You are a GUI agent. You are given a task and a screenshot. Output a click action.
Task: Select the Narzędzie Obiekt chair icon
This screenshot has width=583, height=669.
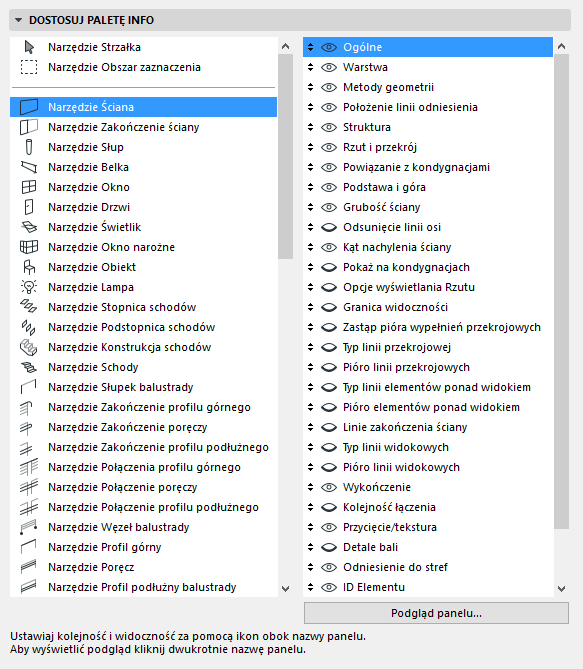(x=29, y=267)
